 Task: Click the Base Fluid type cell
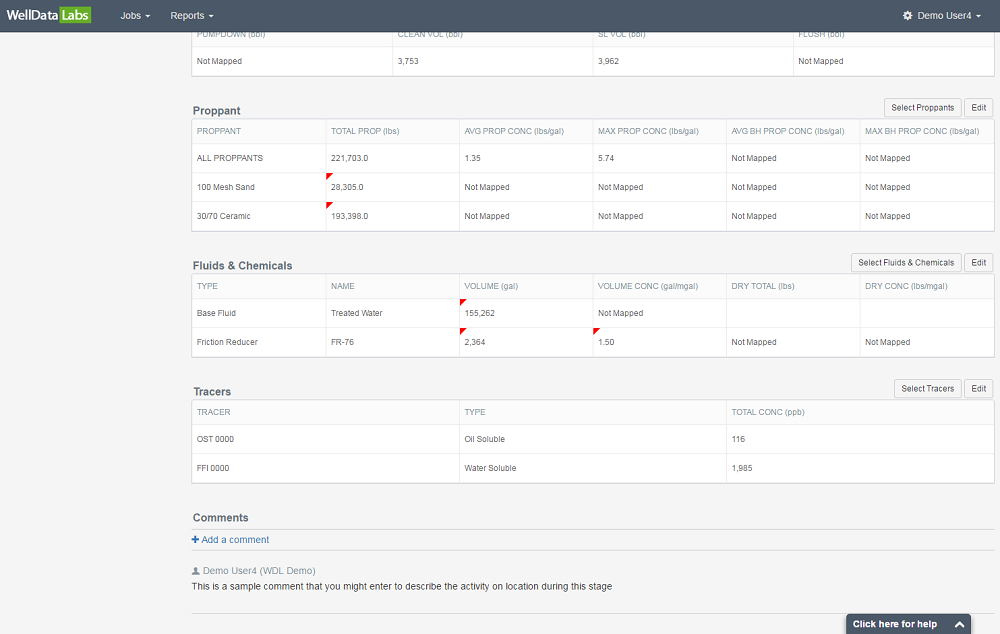pos(216,313)
